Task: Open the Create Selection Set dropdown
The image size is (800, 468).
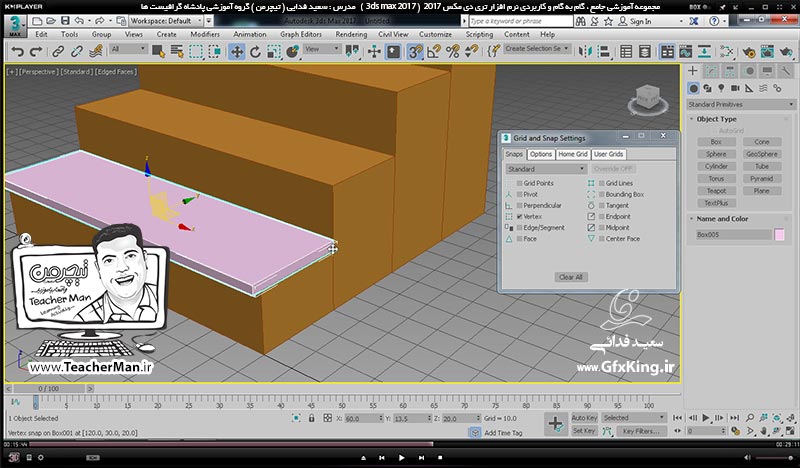Action: click(x=537, y=49)
